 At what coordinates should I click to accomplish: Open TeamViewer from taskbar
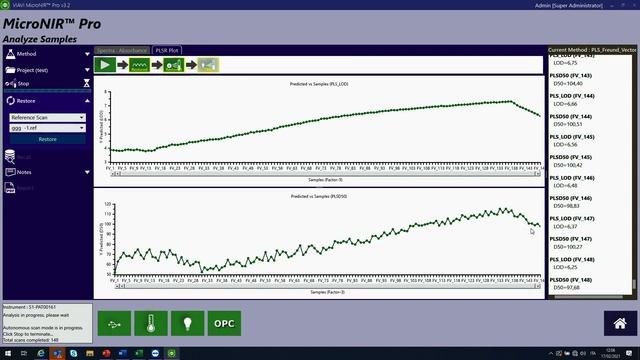pos(155,353)
